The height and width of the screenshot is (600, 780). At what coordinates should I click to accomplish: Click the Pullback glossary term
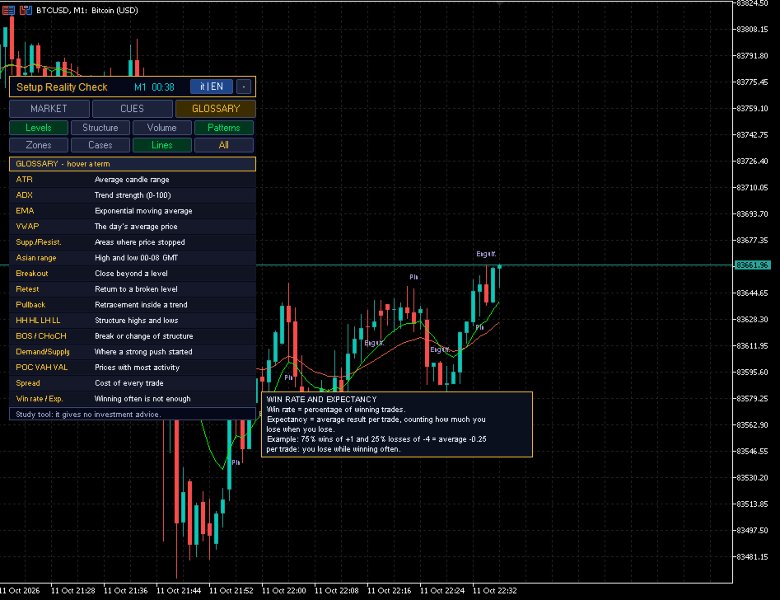[30, 305]
